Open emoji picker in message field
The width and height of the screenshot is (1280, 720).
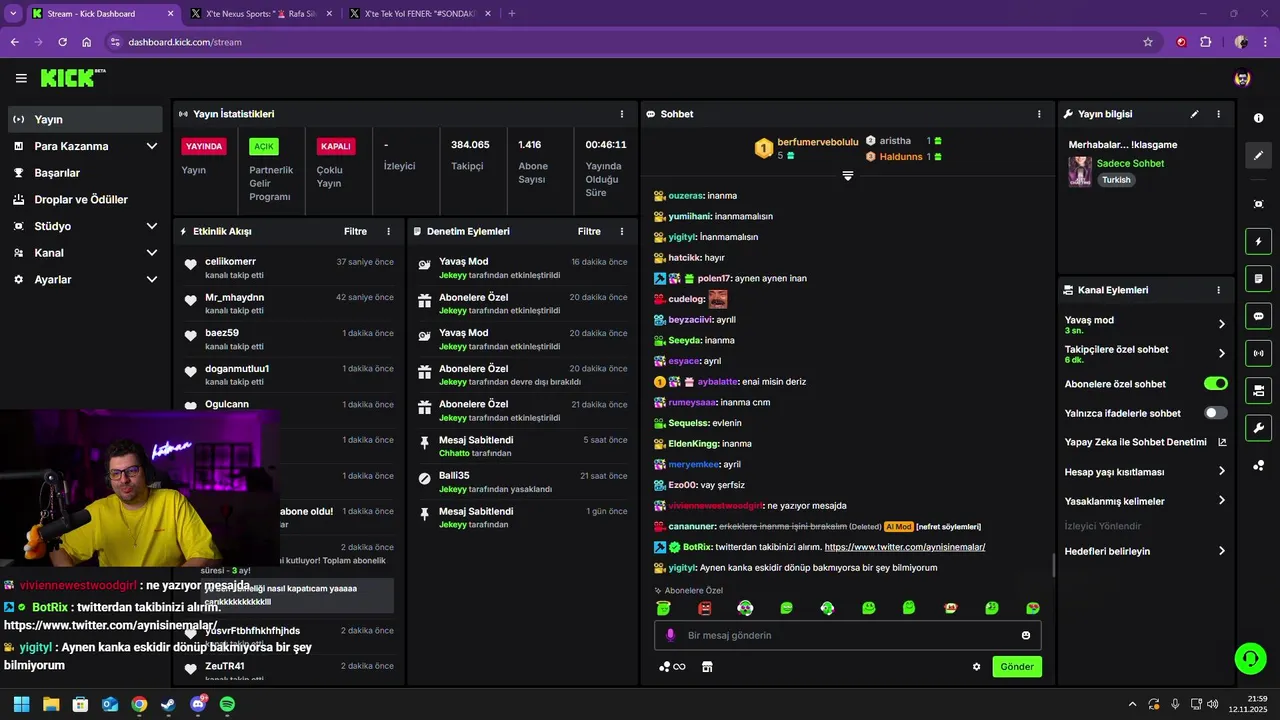click(1026, 635)
